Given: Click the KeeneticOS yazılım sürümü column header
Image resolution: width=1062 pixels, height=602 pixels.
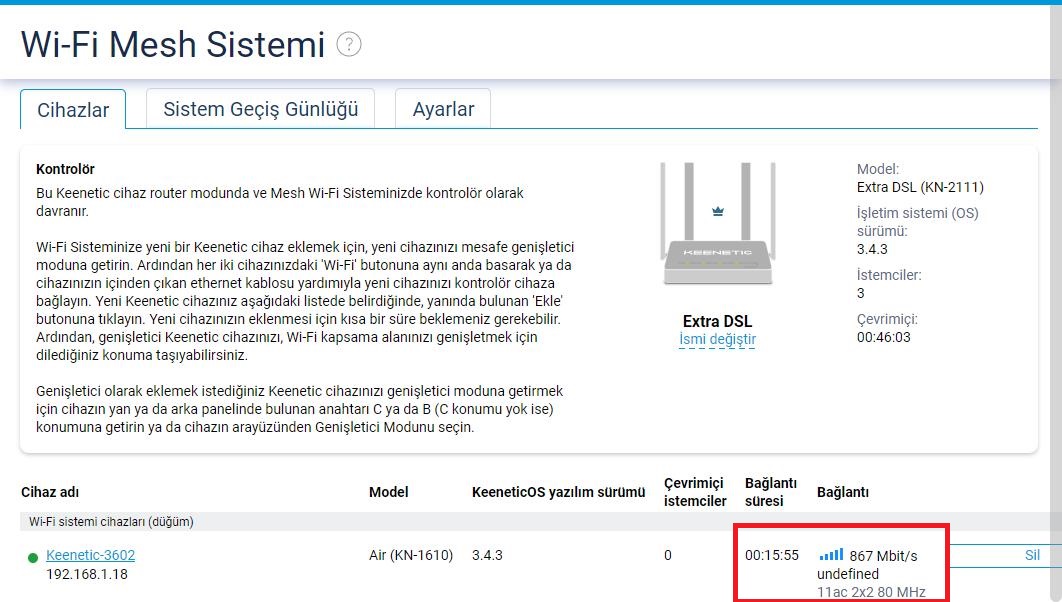Looking at the screenshot, I should (x=559, y=492).
